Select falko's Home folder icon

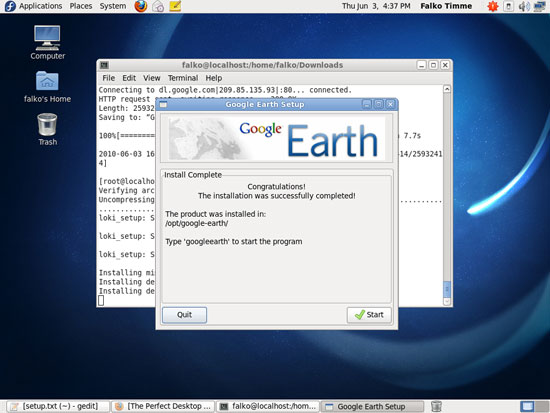click(47, 87)
